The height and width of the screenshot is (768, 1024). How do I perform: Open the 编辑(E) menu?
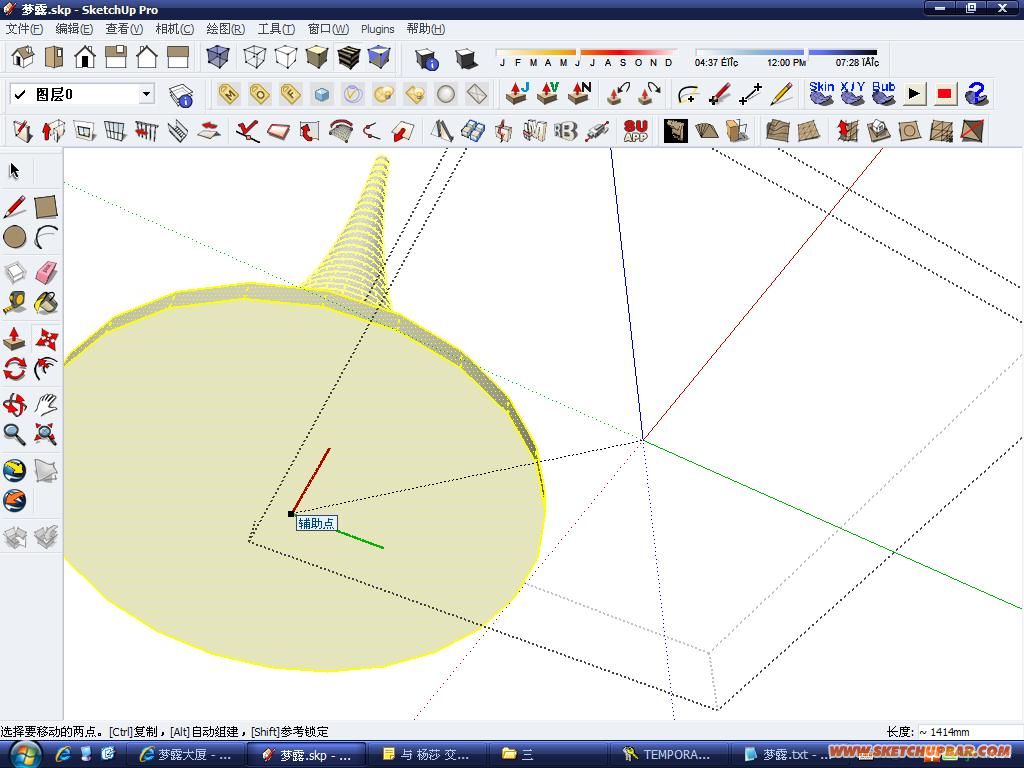(74, 29)
